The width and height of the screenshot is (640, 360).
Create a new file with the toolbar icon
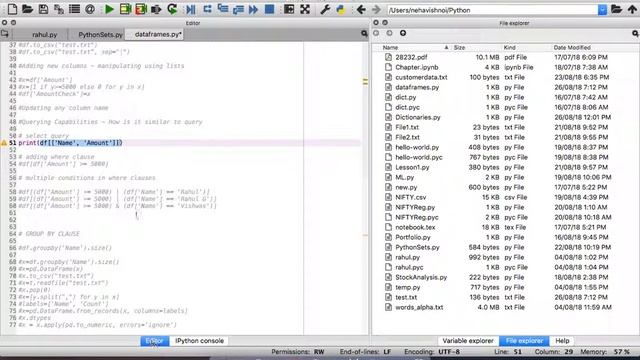click(x=12, y=9)
